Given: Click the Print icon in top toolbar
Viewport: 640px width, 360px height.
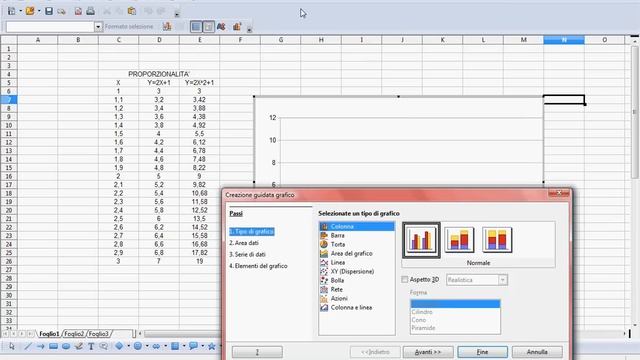Looking at the screenshot, I should [x=90, y=11].
